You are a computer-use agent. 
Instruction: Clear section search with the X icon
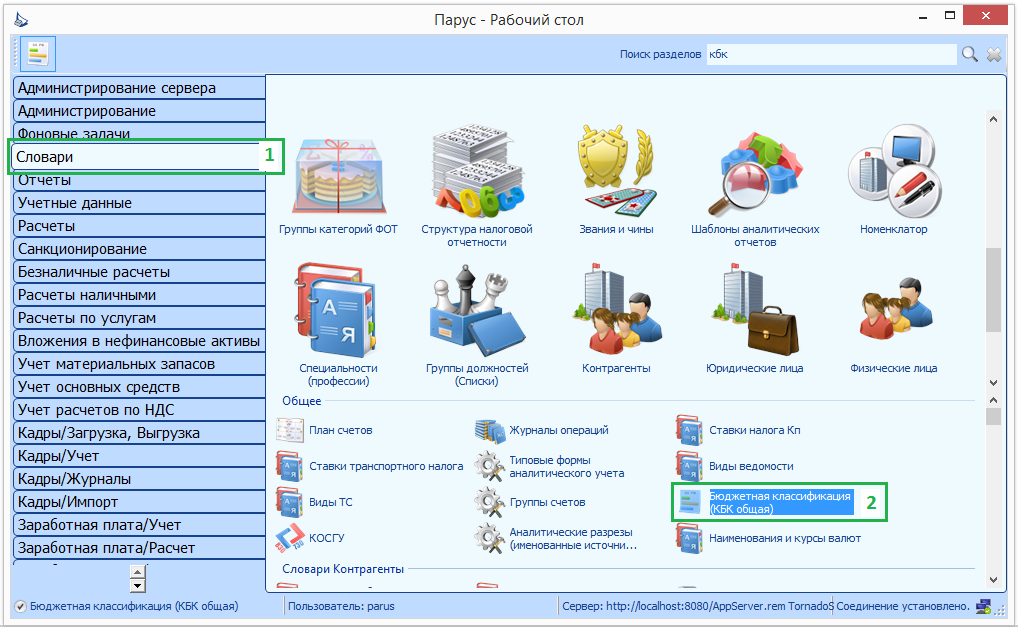(x=994, y=55)
